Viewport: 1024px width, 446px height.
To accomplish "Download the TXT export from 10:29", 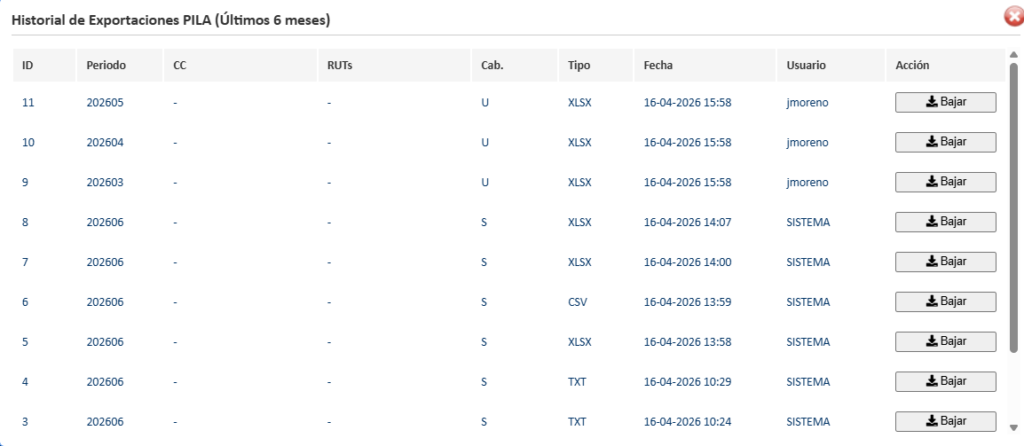I will [x=945, y=382].
